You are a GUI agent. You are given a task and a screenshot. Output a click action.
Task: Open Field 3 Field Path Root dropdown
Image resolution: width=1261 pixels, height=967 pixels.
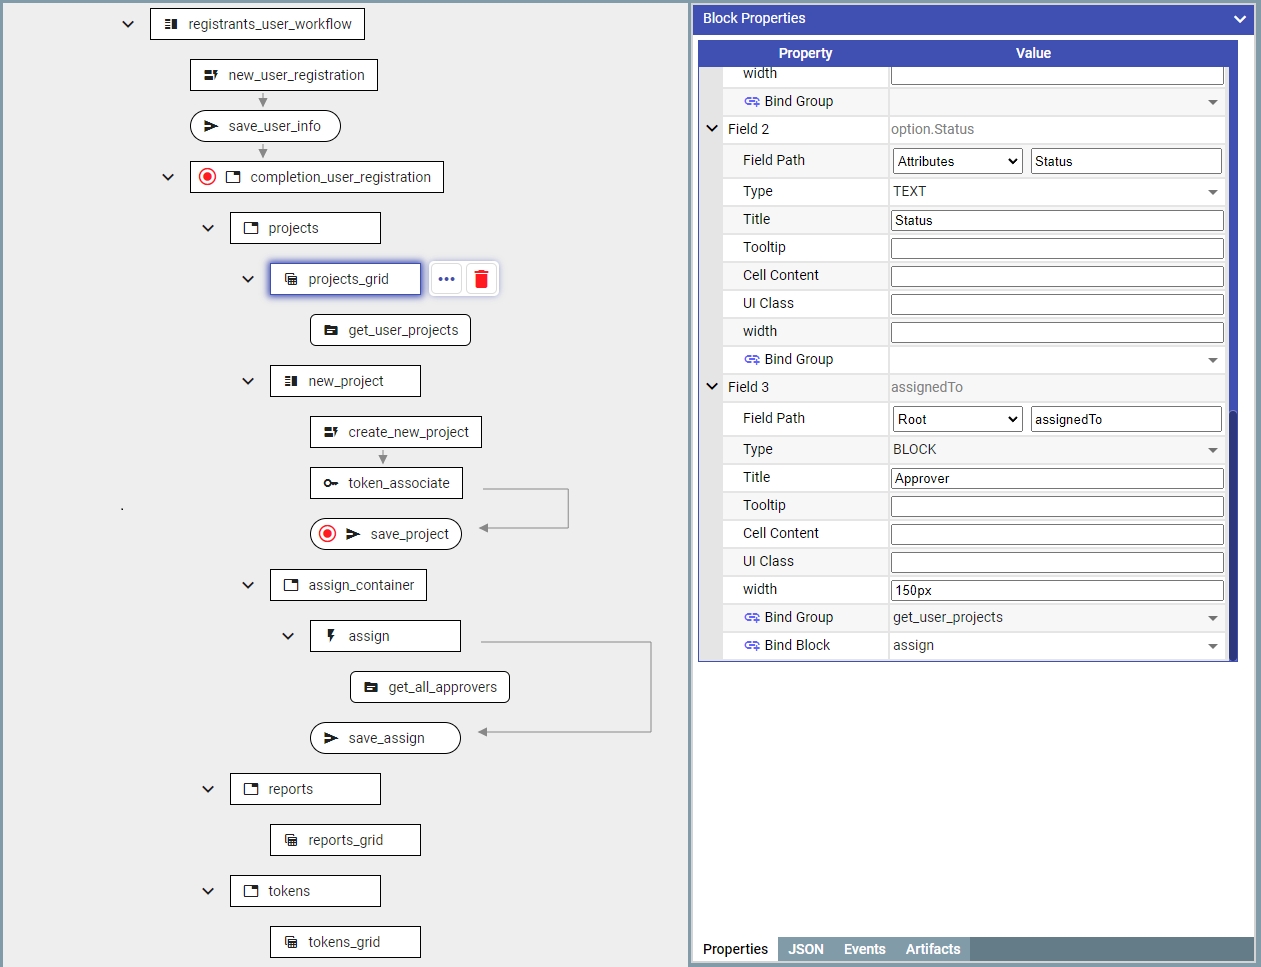pyautogui.click(x=957, y=419)
